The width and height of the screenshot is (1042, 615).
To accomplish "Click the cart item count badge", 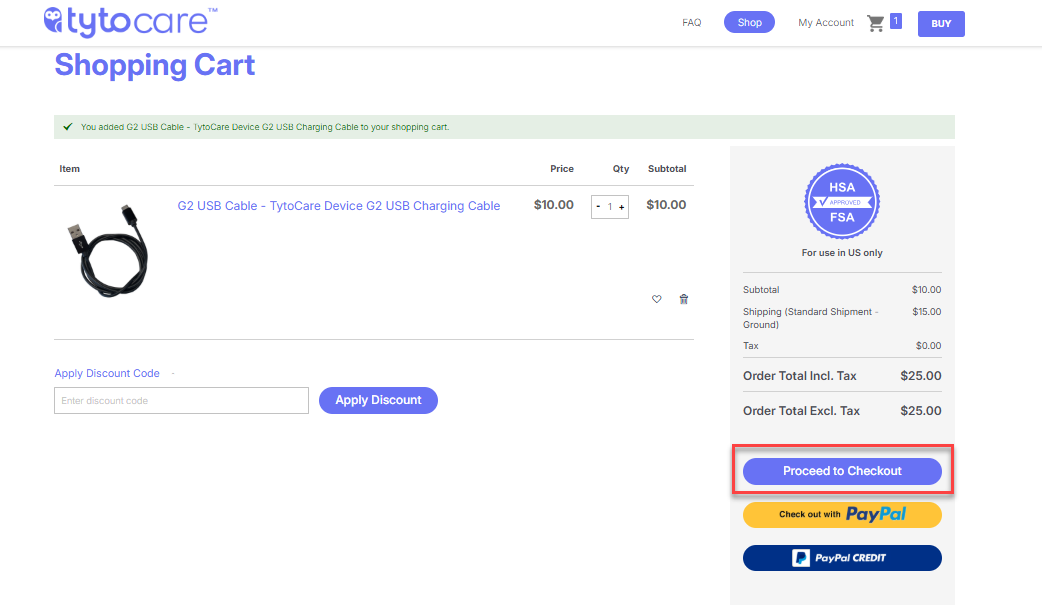I will click(x=896, y=21).
